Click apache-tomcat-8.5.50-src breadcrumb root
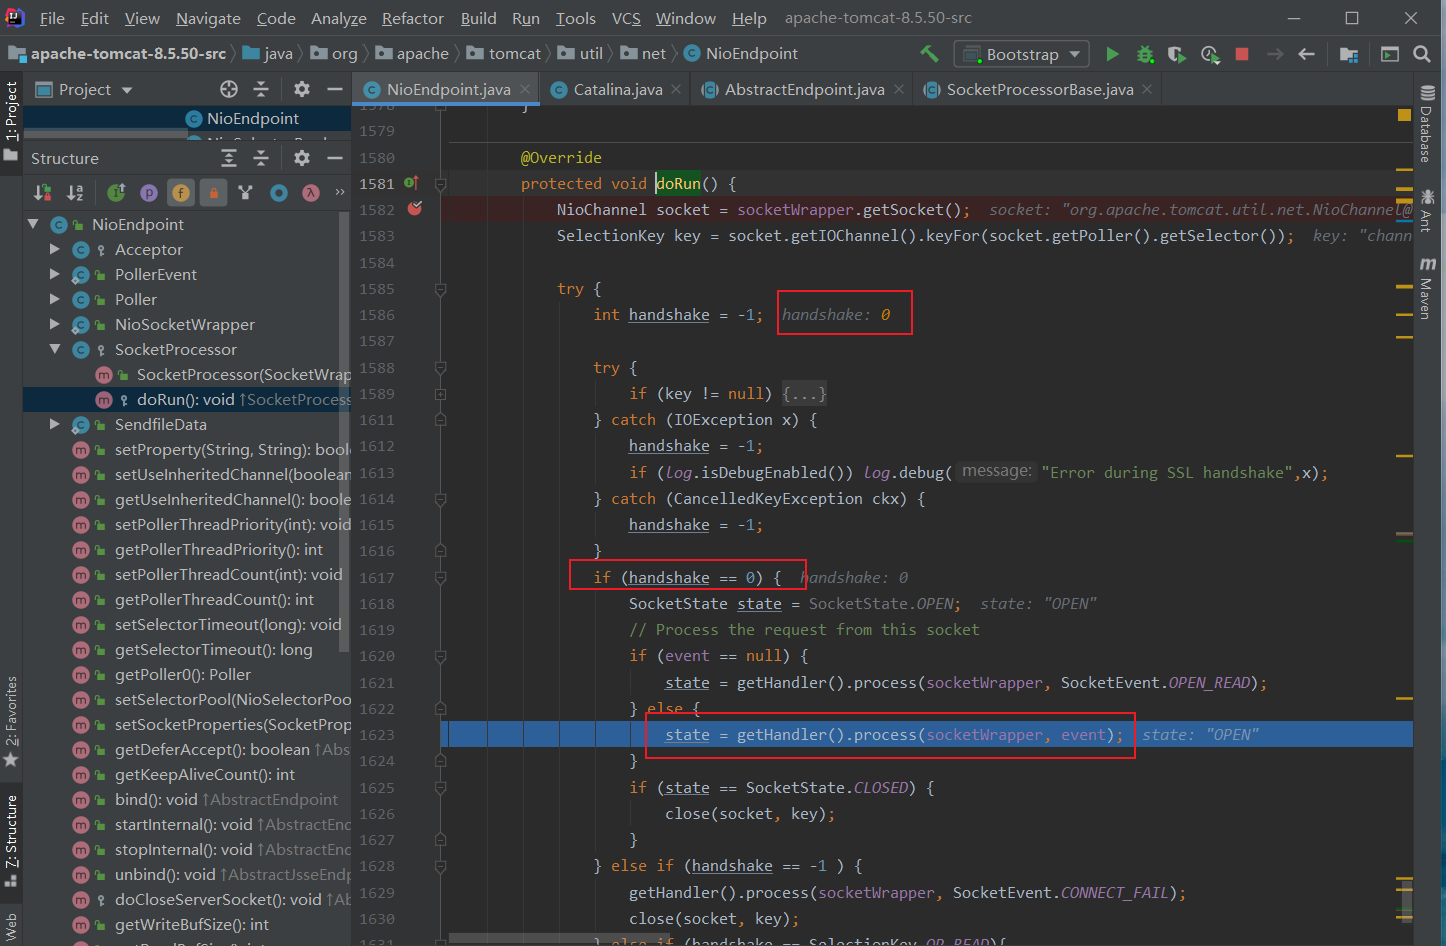Screen dimensions: 1446x946 tap(128, 53)
